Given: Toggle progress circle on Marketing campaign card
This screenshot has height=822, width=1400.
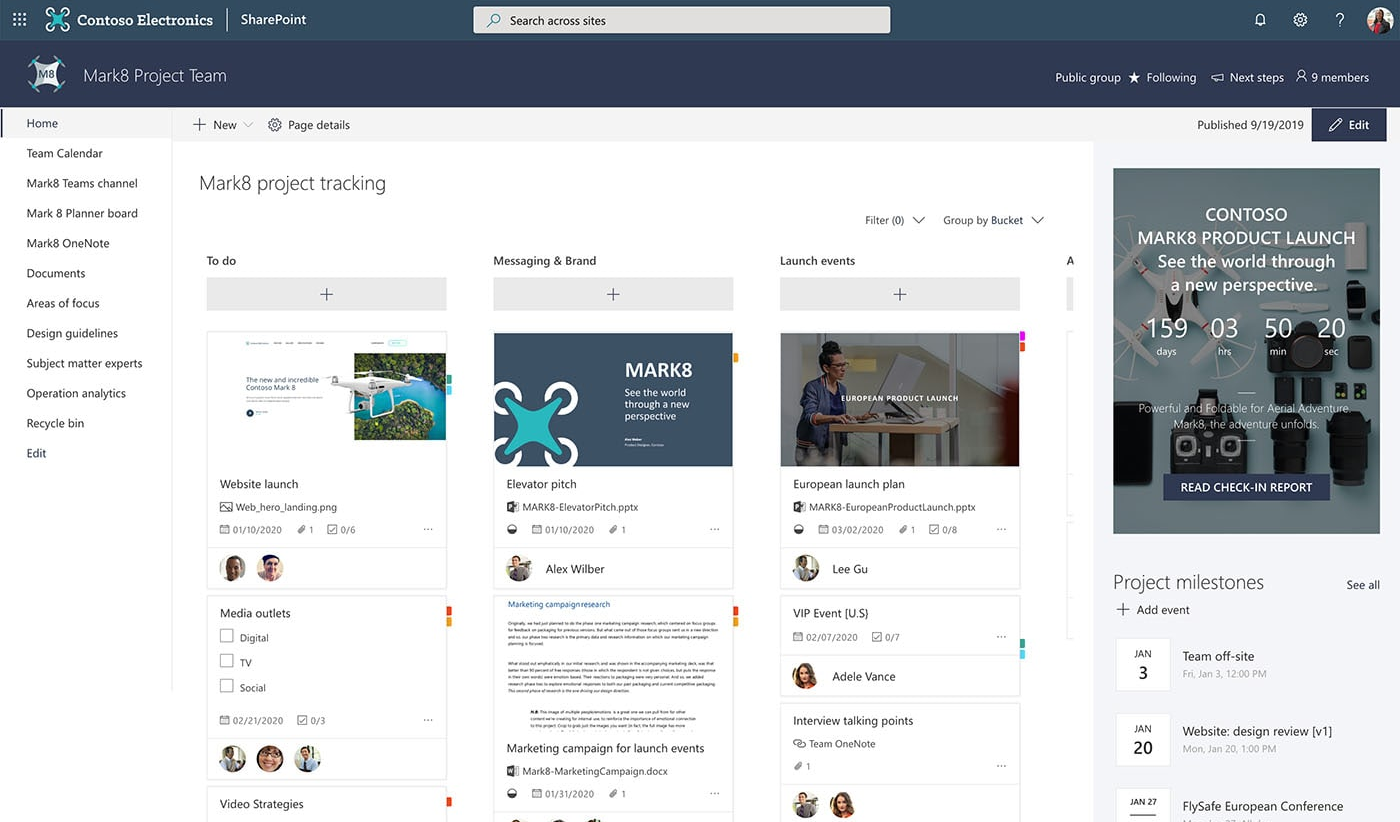Looking at the screenshot, I should 513,793.
